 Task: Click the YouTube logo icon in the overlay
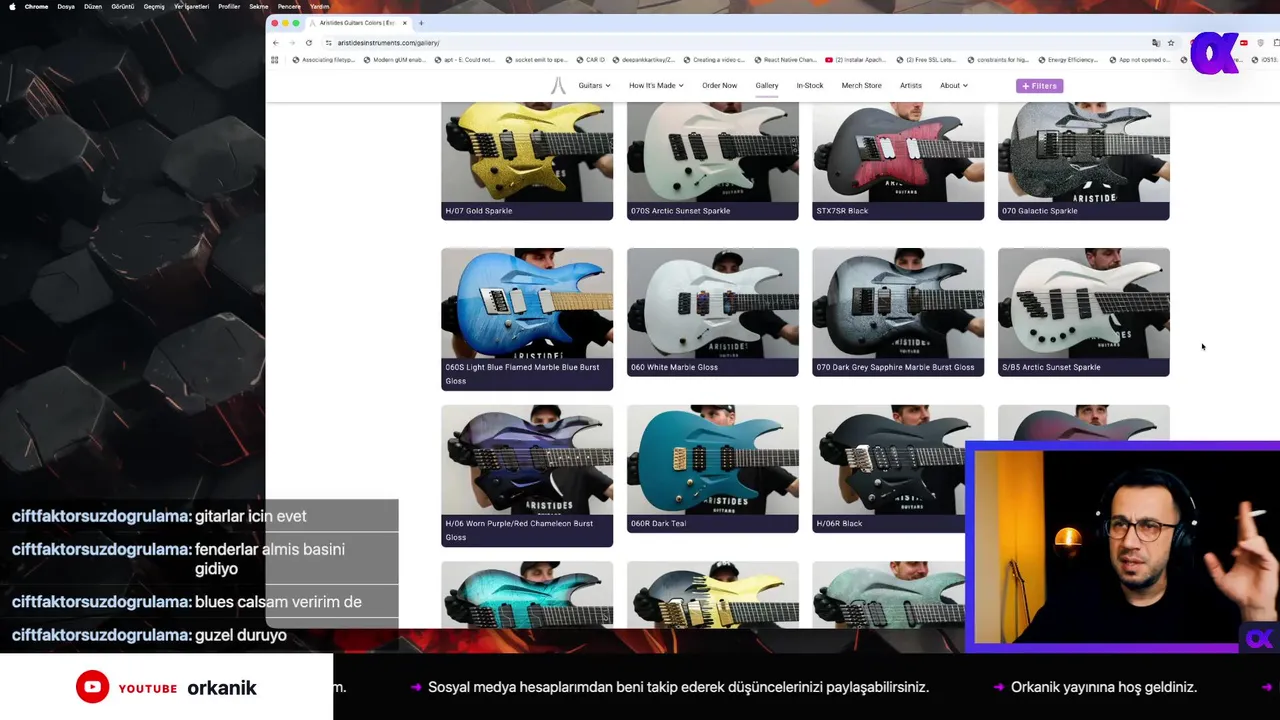coord(92,687)
